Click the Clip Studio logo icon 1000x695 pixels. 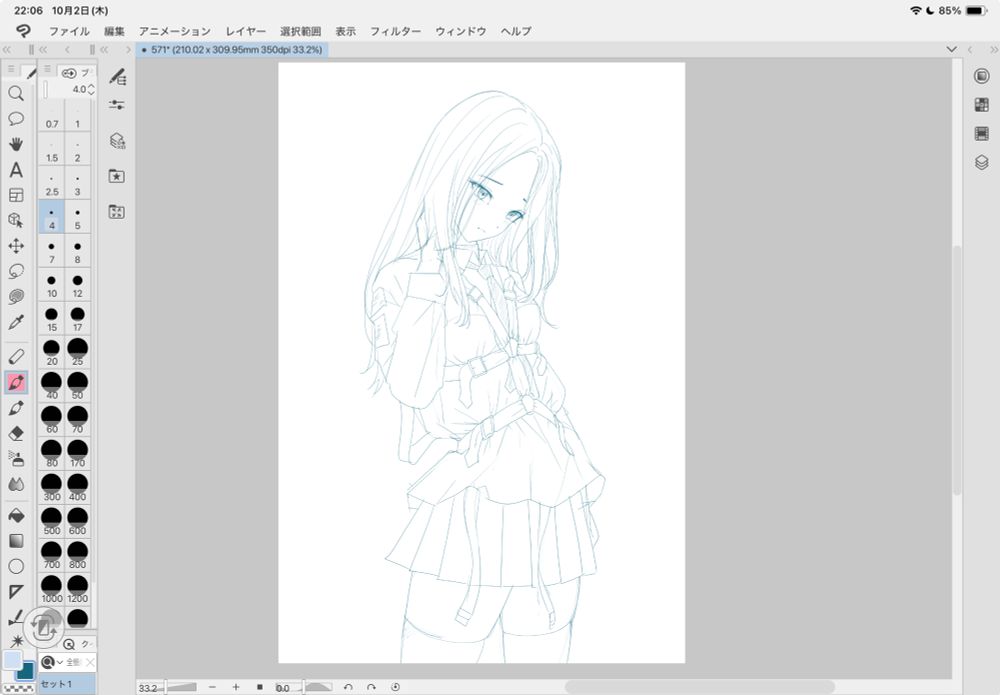[23, 31]
